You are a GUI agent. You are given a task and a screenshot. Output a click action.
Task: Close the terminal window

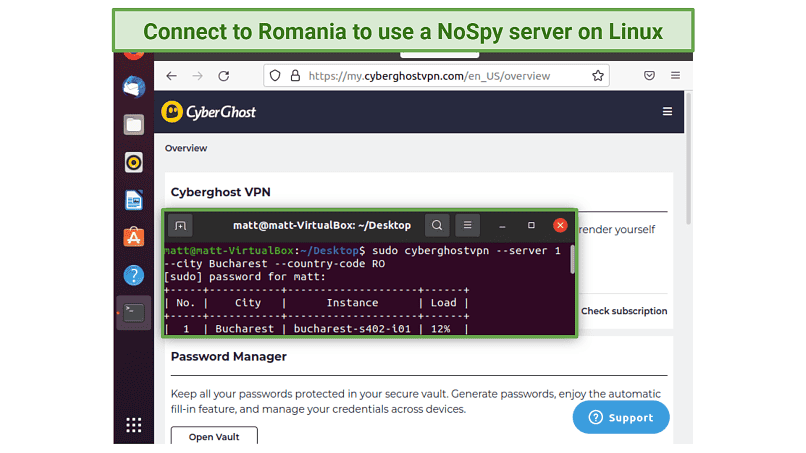560,225
